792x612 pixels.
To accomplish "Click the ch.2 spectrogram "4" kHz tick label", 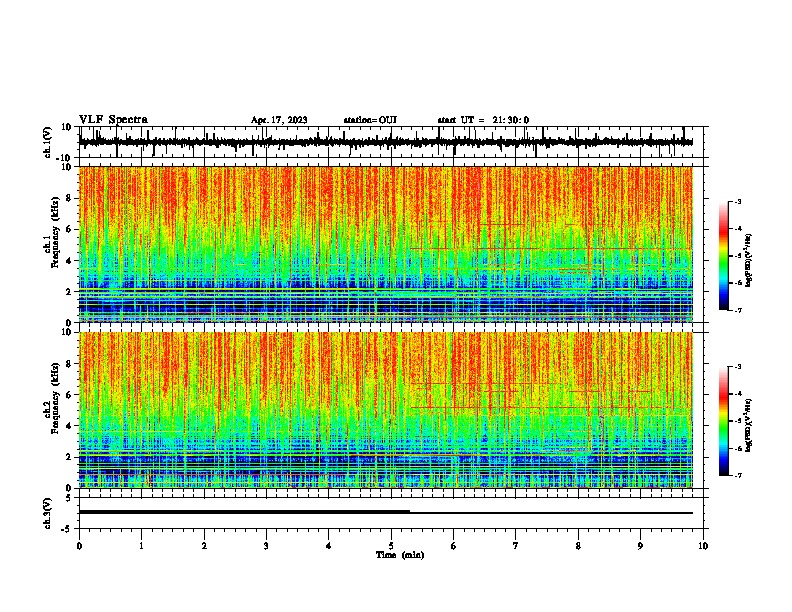I will click(69, 426).
